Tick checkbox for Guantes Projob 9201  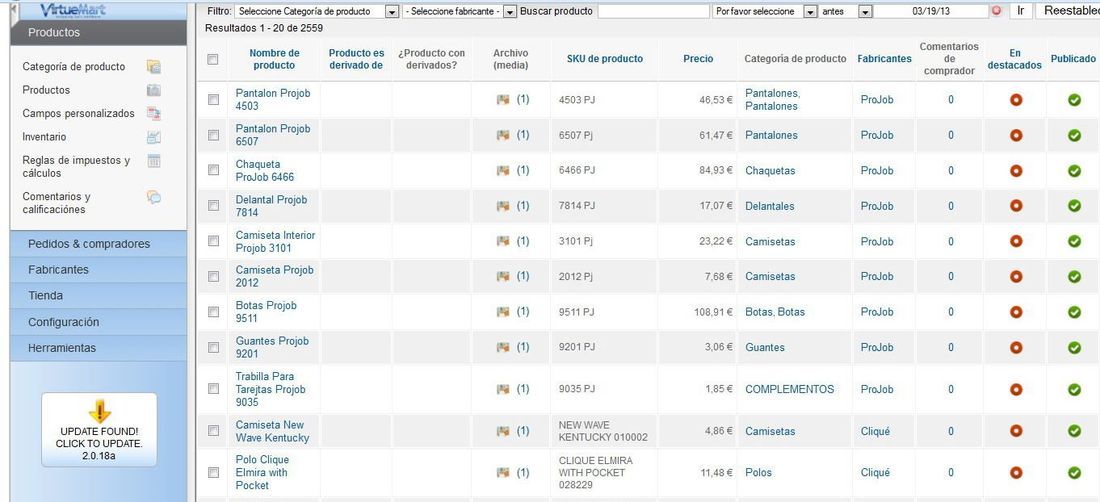(x=213, y=347)
